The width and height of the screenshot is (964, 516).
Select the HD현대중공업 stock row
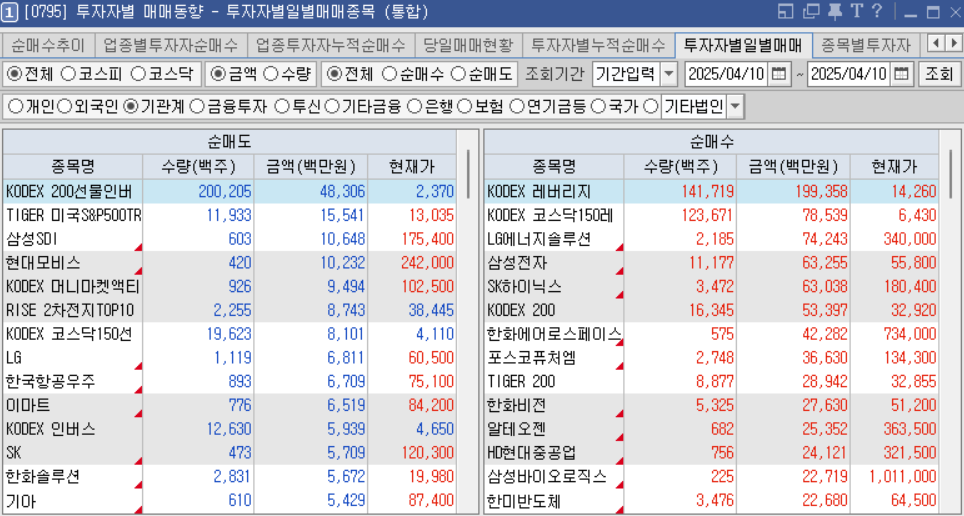pyautogui.click(x=711, y=453)
